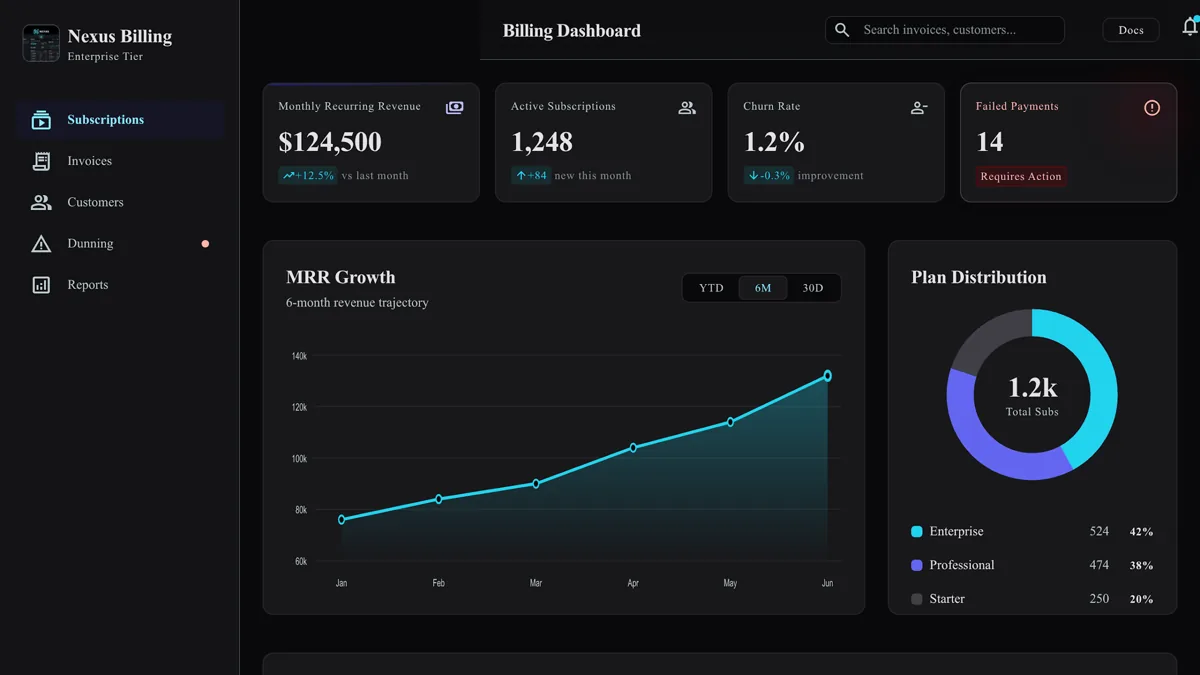This screenshot has height=675, width=1200.
Task: Go to Subscriptions in the sidebar
Action: [x=120, y=120]
